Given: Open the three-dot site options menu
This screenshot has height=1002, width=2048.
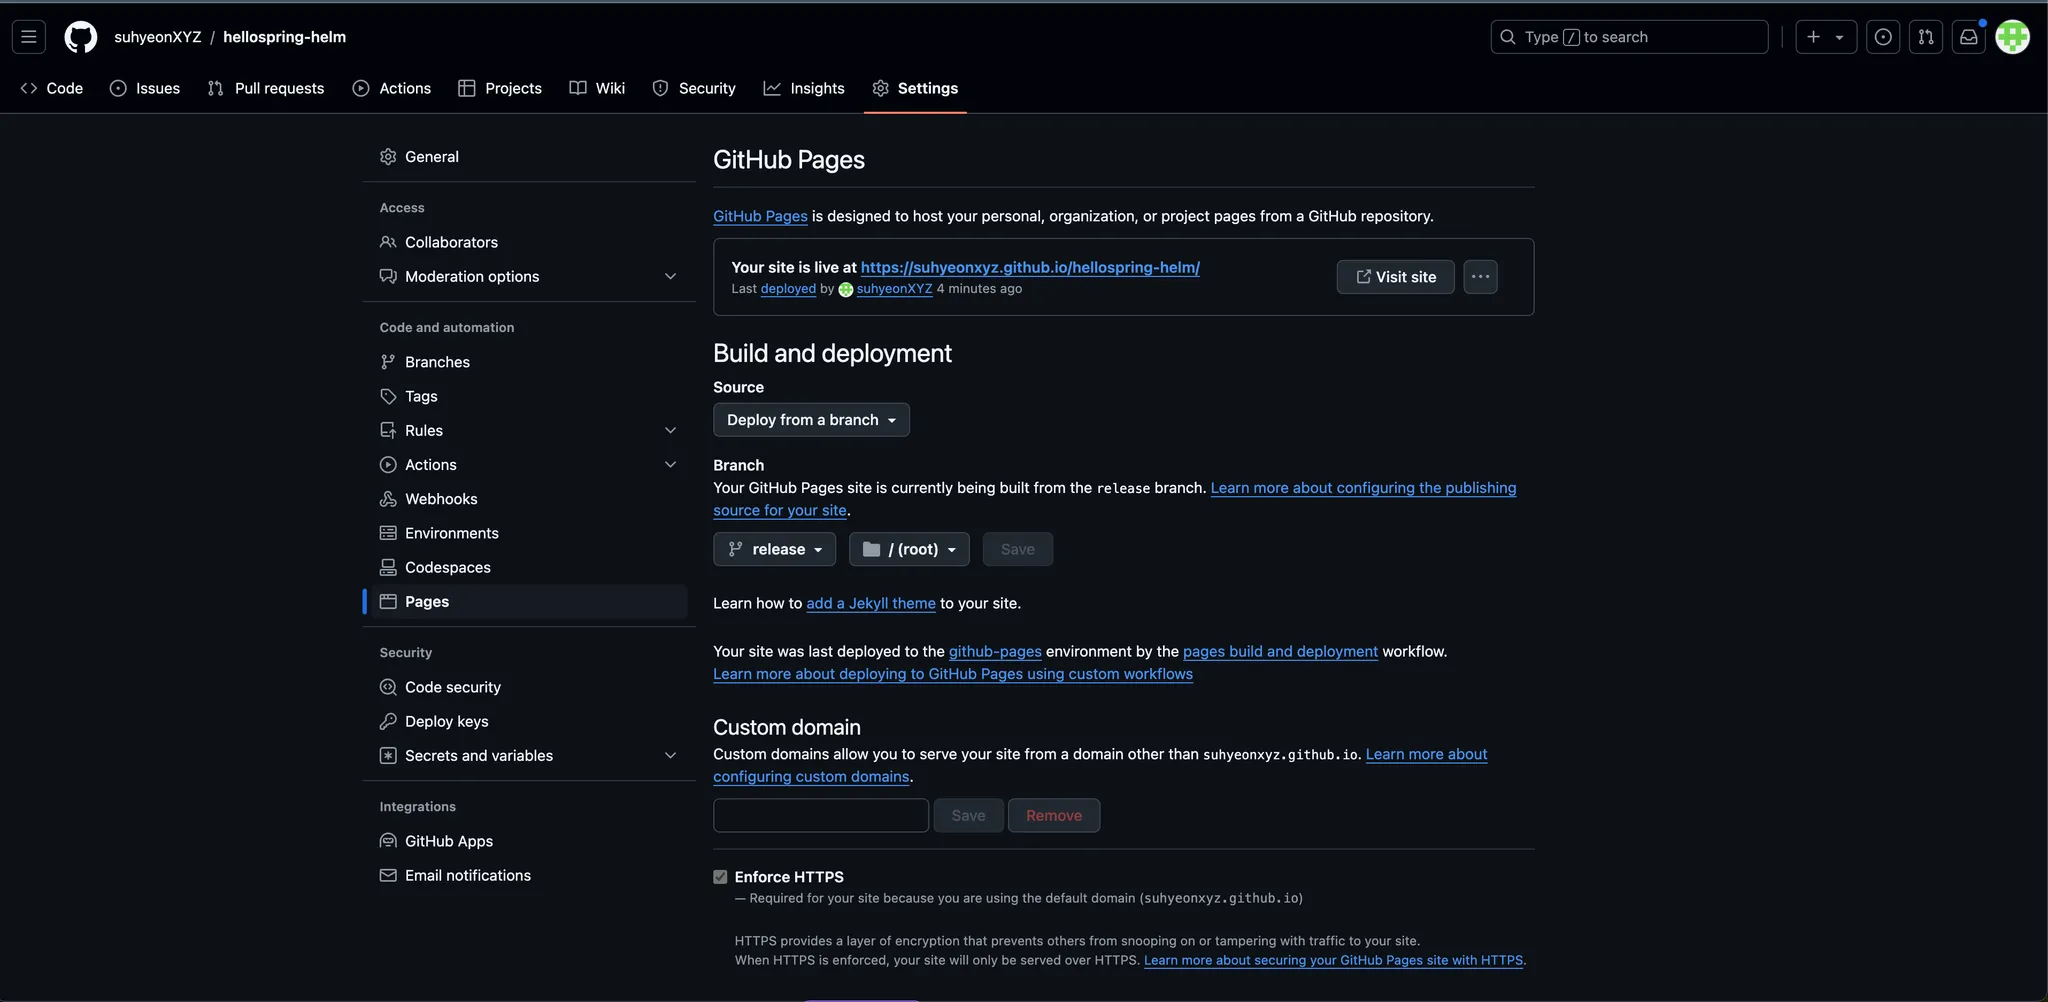Looking at the screenshot, I should pyautogui.click(x=1480, y=277).
